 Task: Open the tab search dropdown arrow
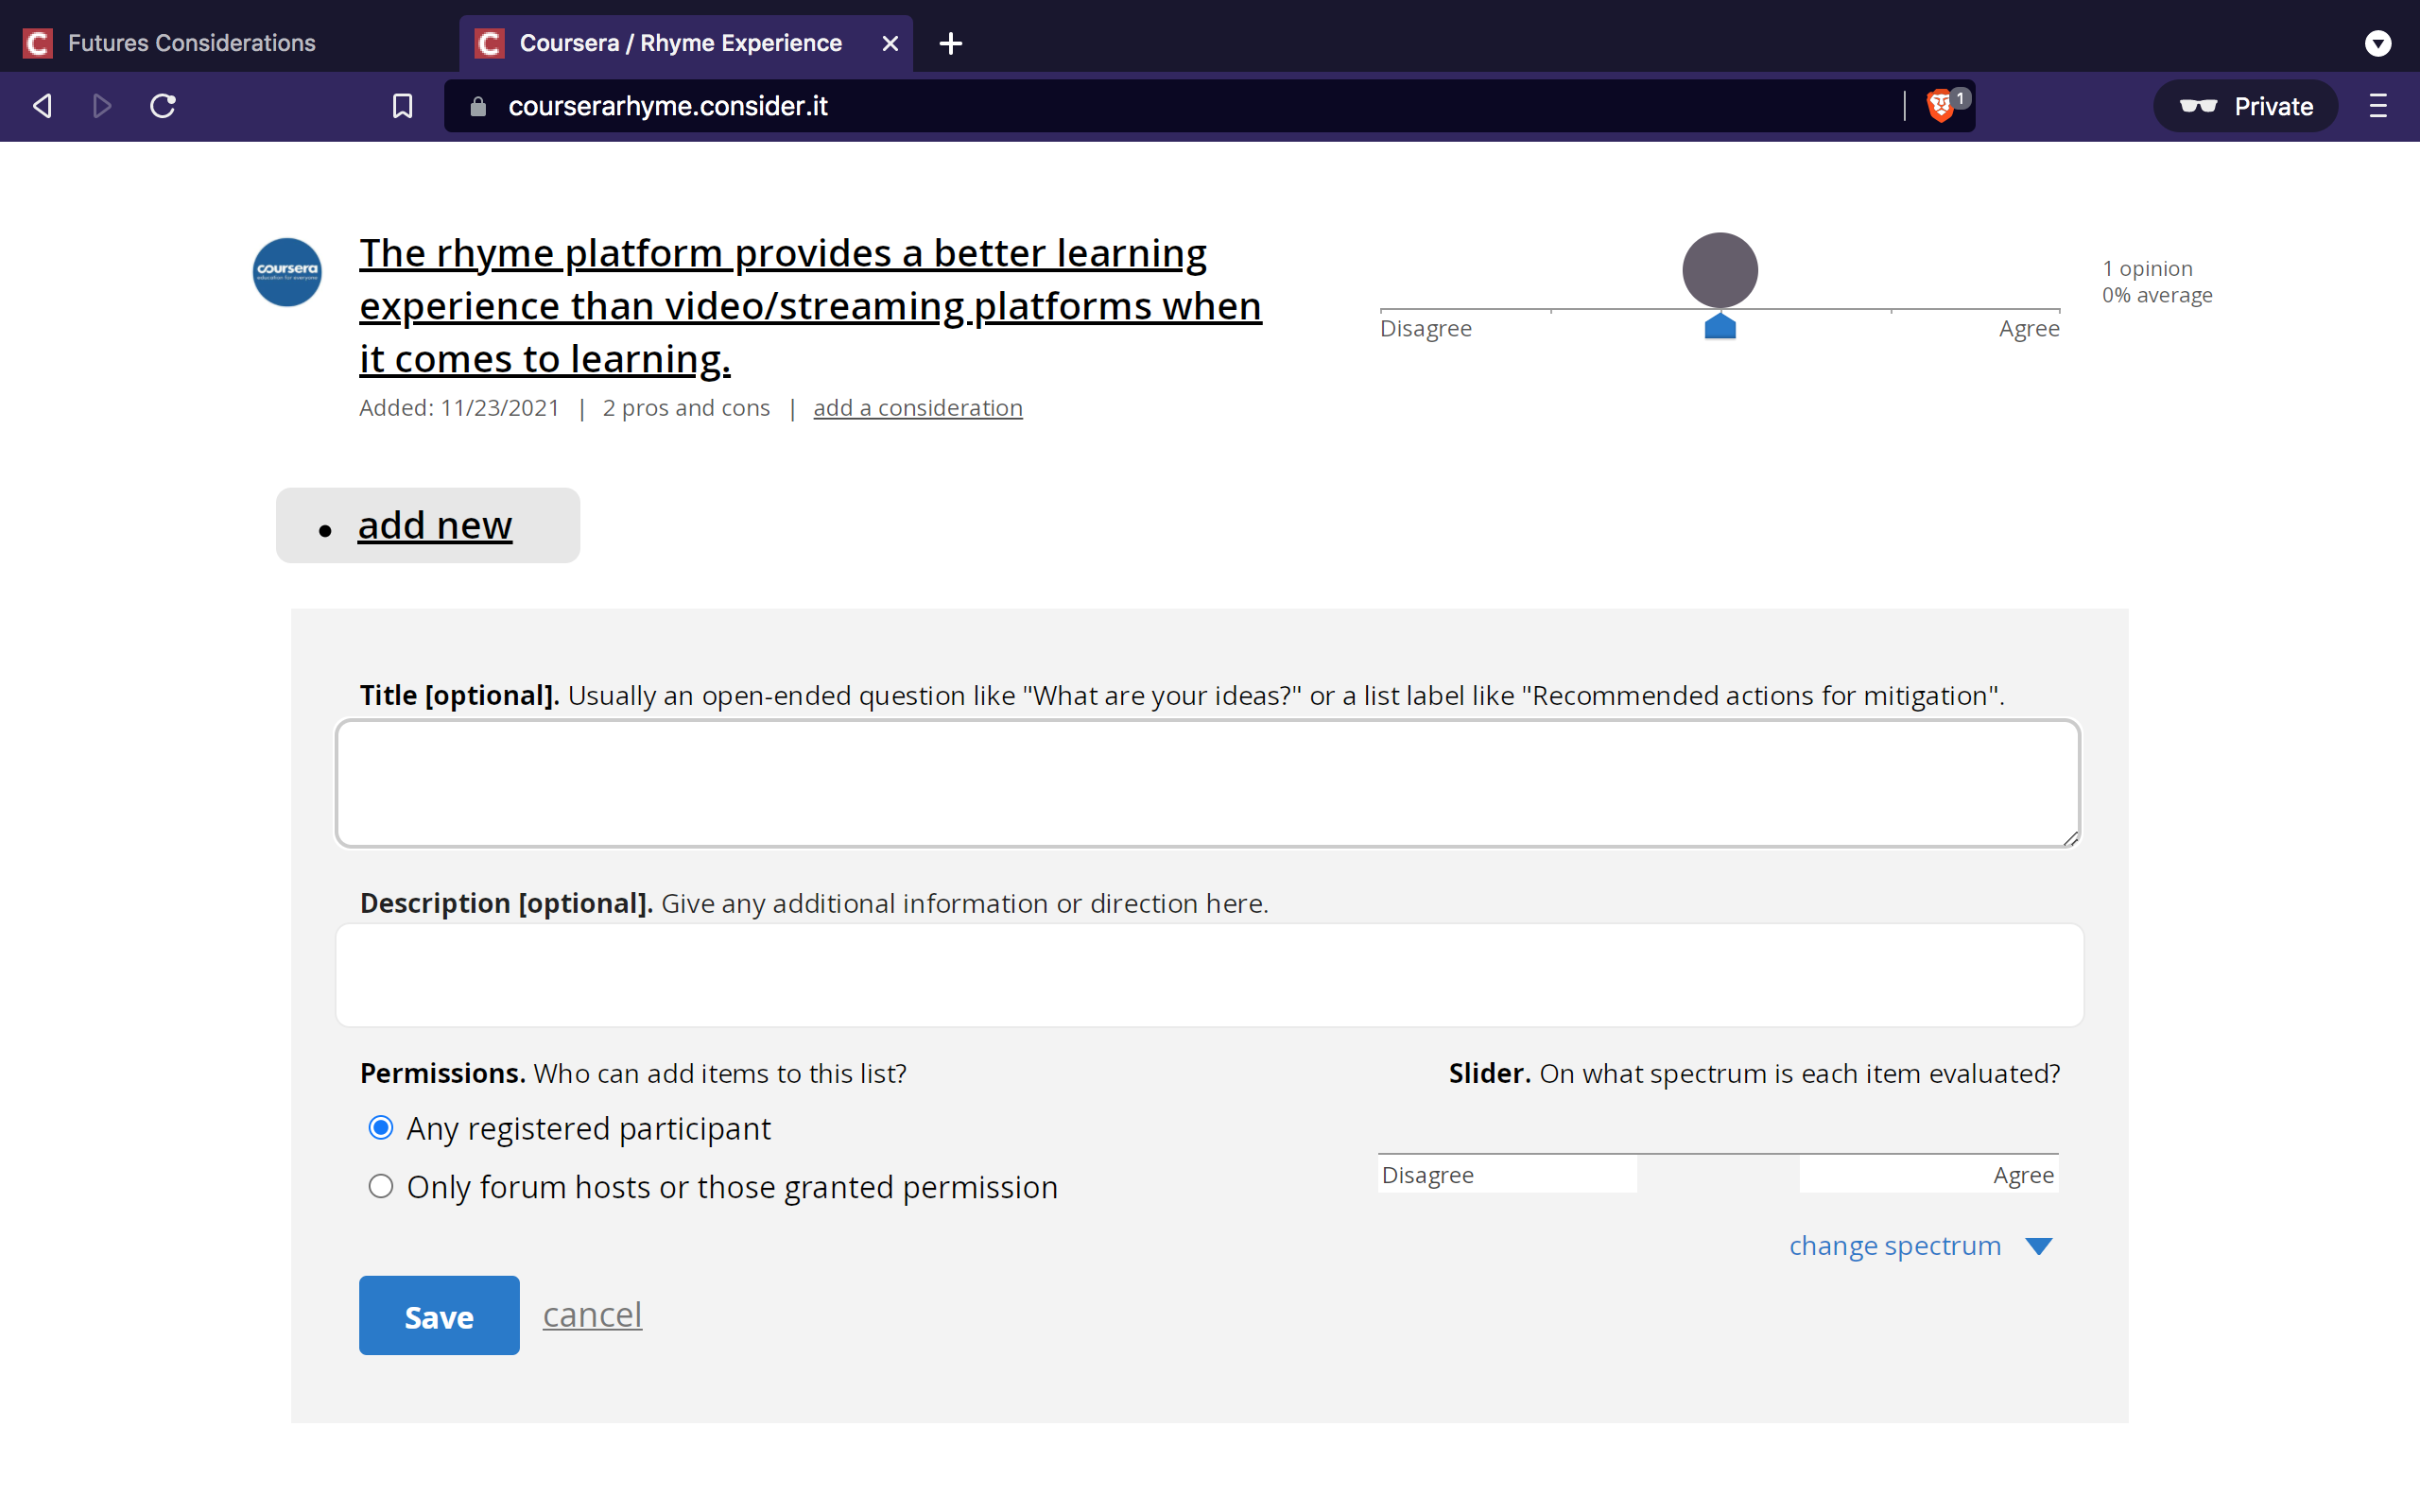point(2377,43)
